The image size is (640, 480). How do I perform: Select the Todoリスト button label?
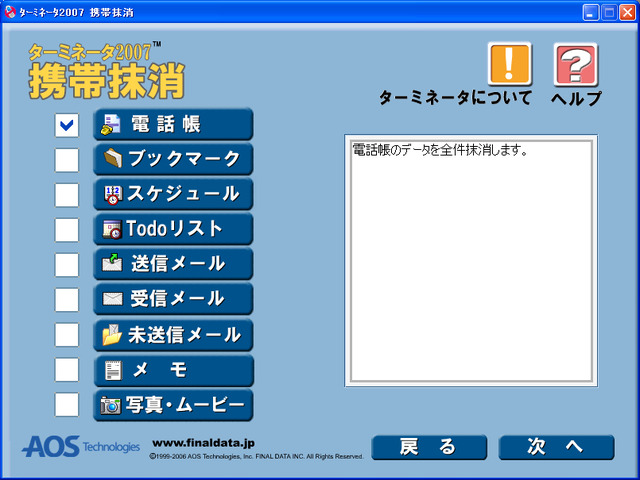click(174, 229)
